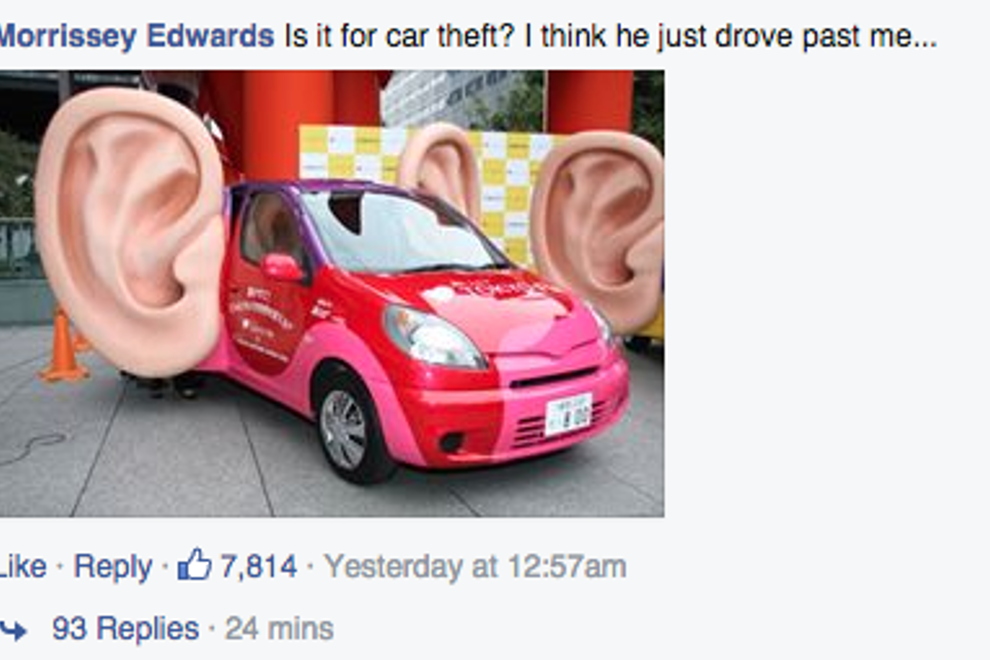Screen dimensions: 990x660
Task: Click the car's license plate in photo
Action: (x=568, y=414)
